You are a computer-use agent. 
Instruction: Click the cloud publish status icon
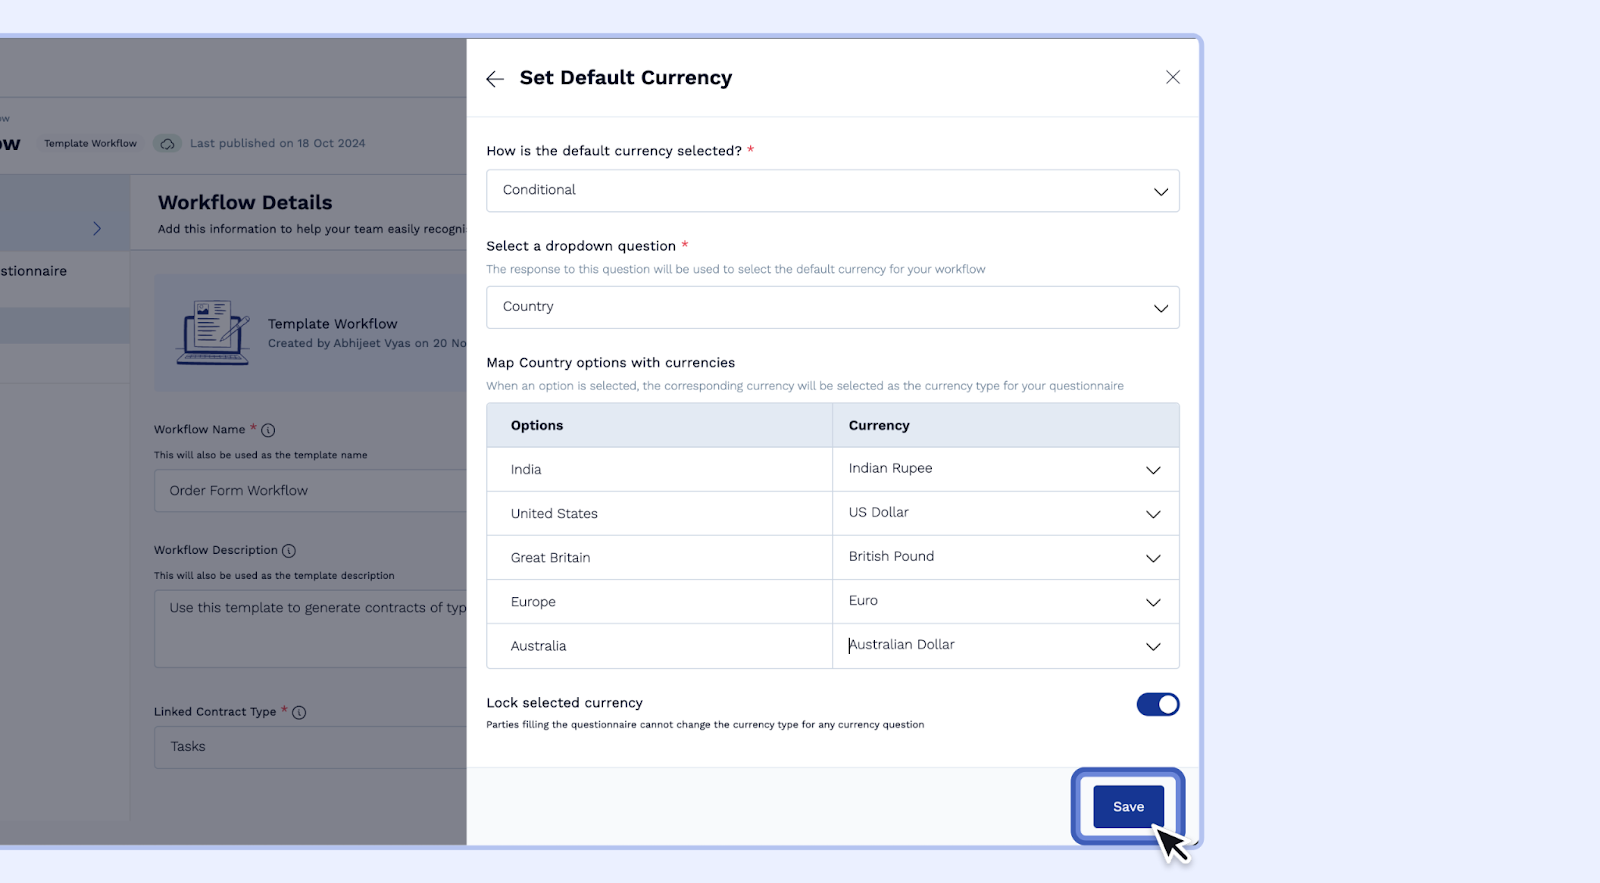click(168, 144)
